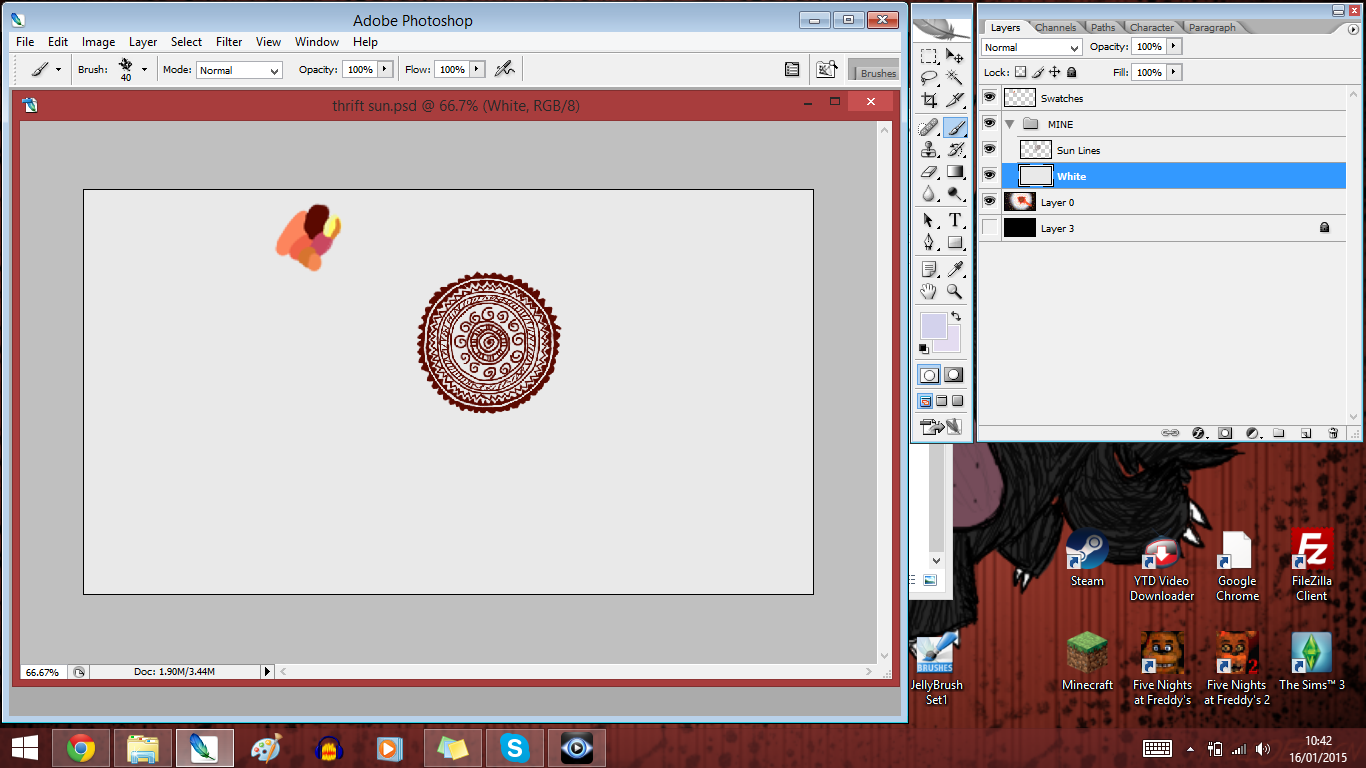The image size is (1366, 768).
Task: Select the Zoom tool
Action: 955,291
